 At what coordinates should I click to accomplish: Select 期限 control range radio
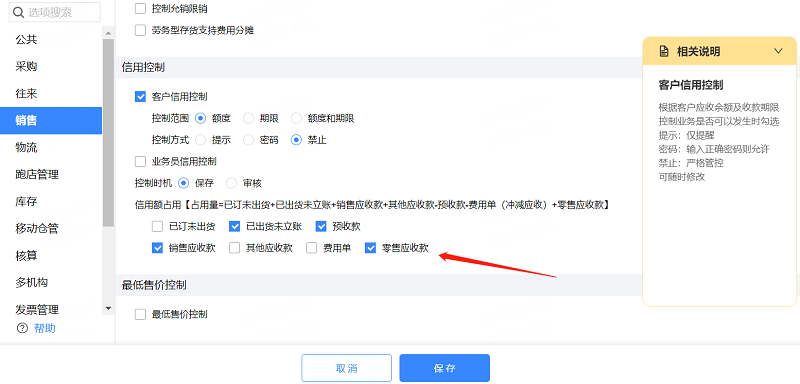click(x=248, y=118)
